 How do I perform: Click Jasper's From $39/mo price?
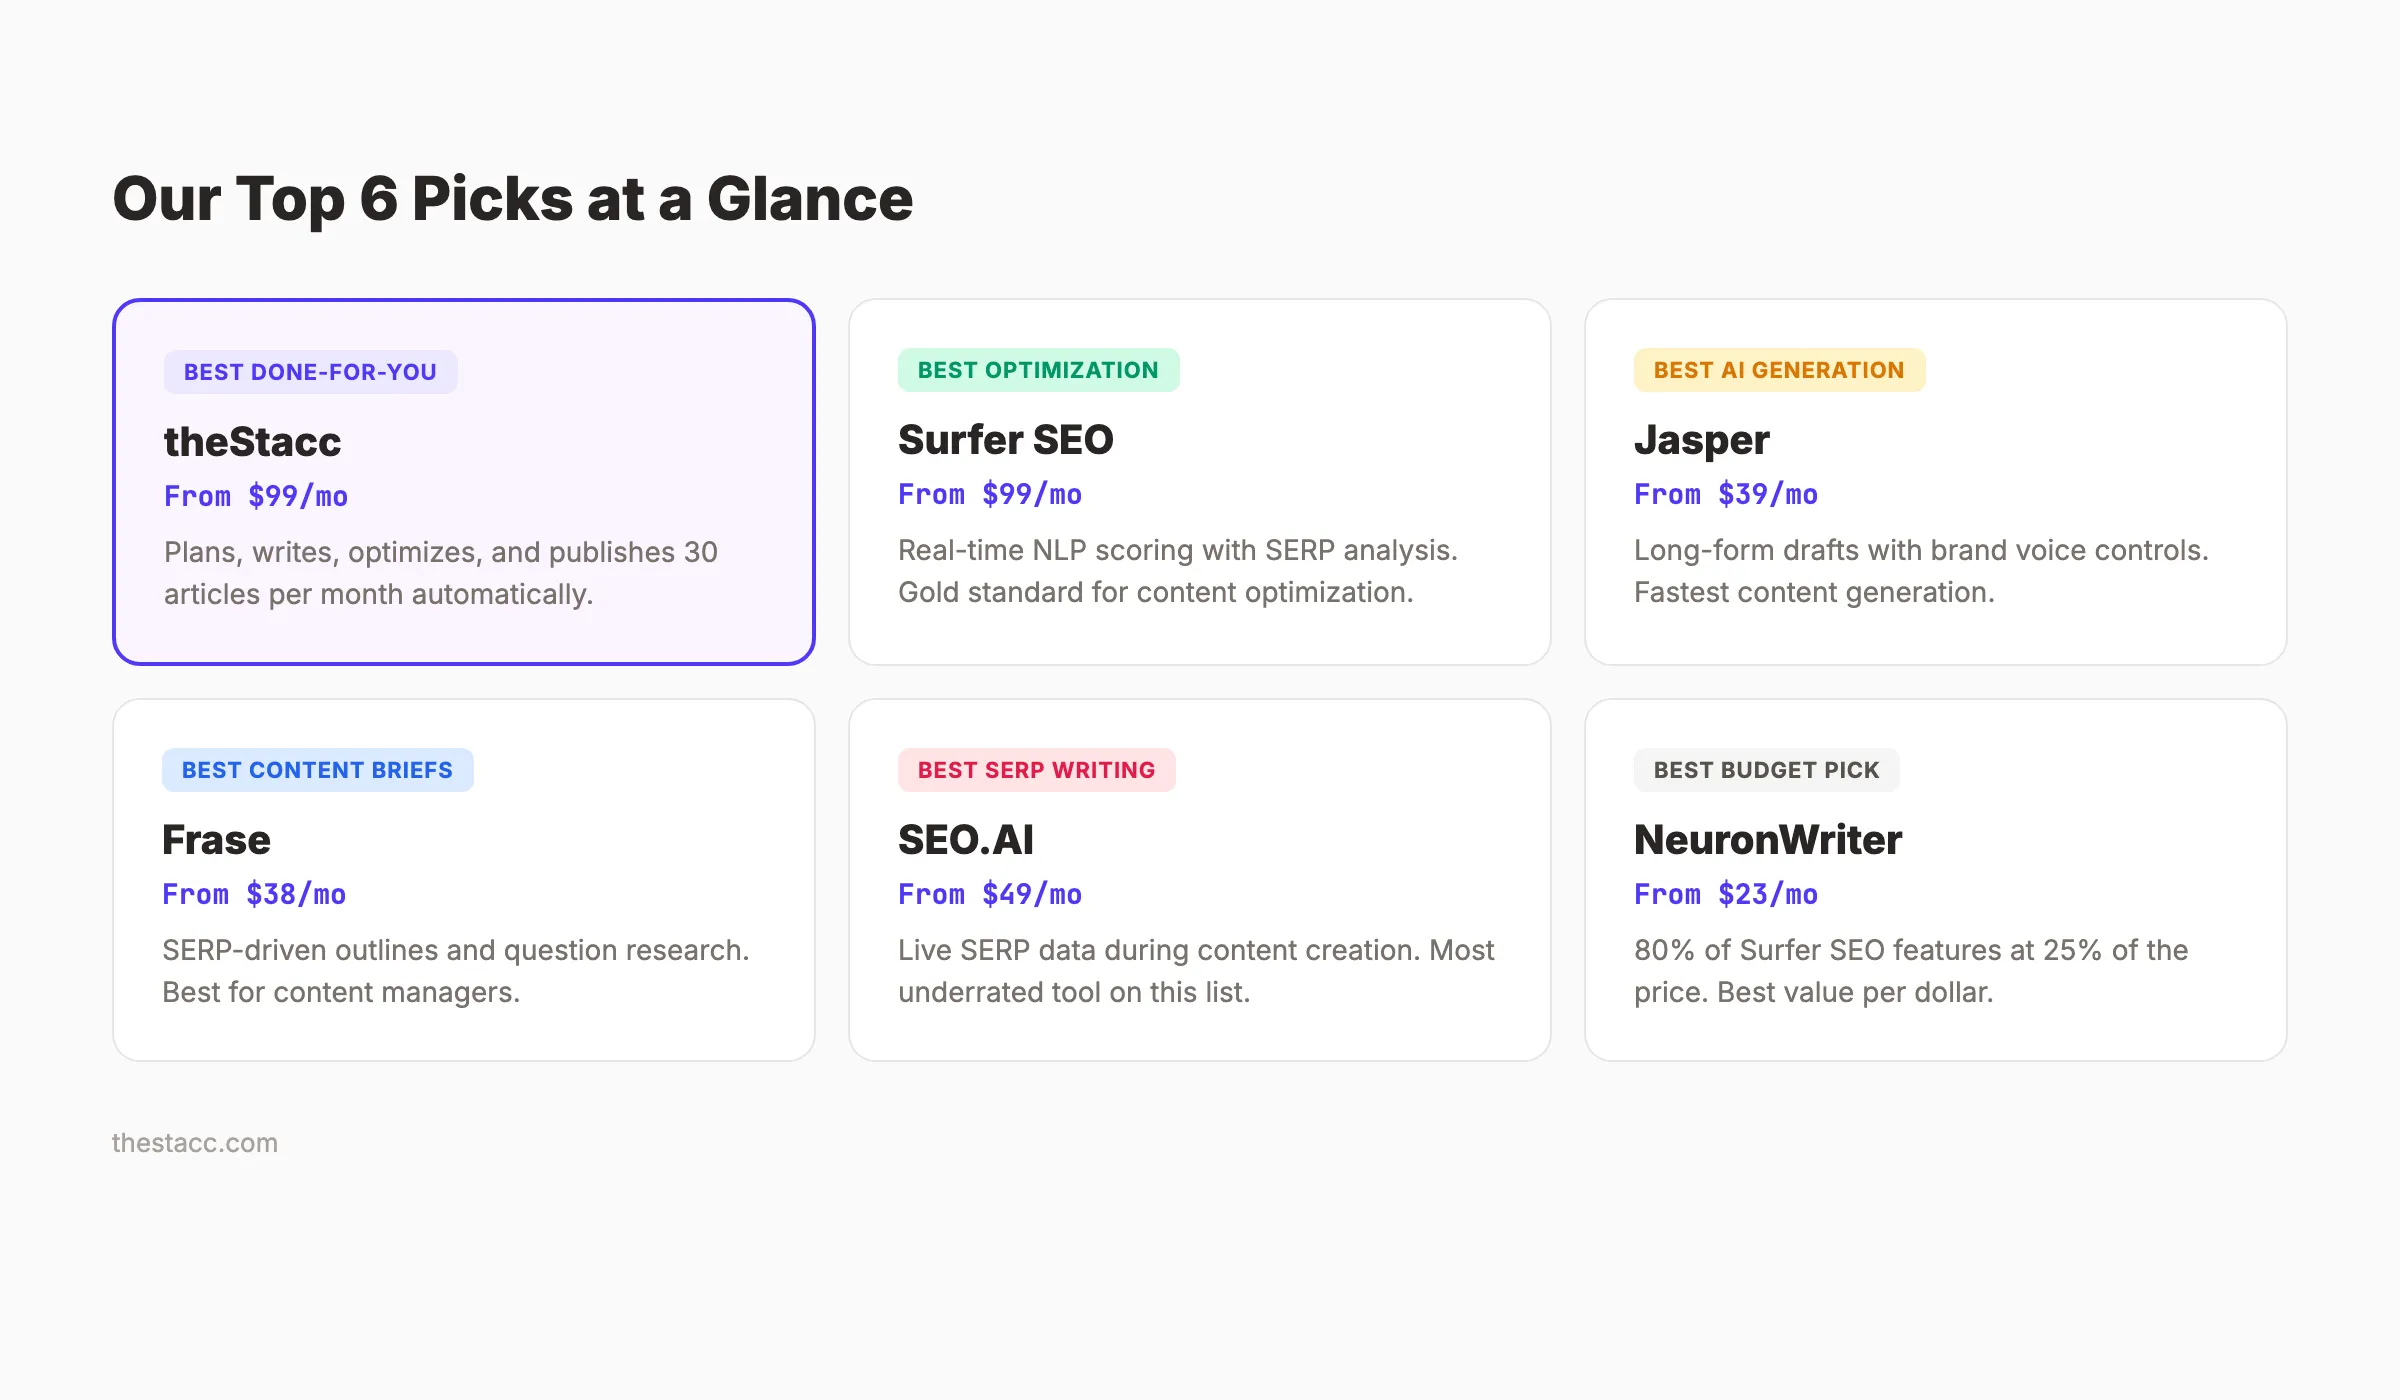pos(1725,494)
